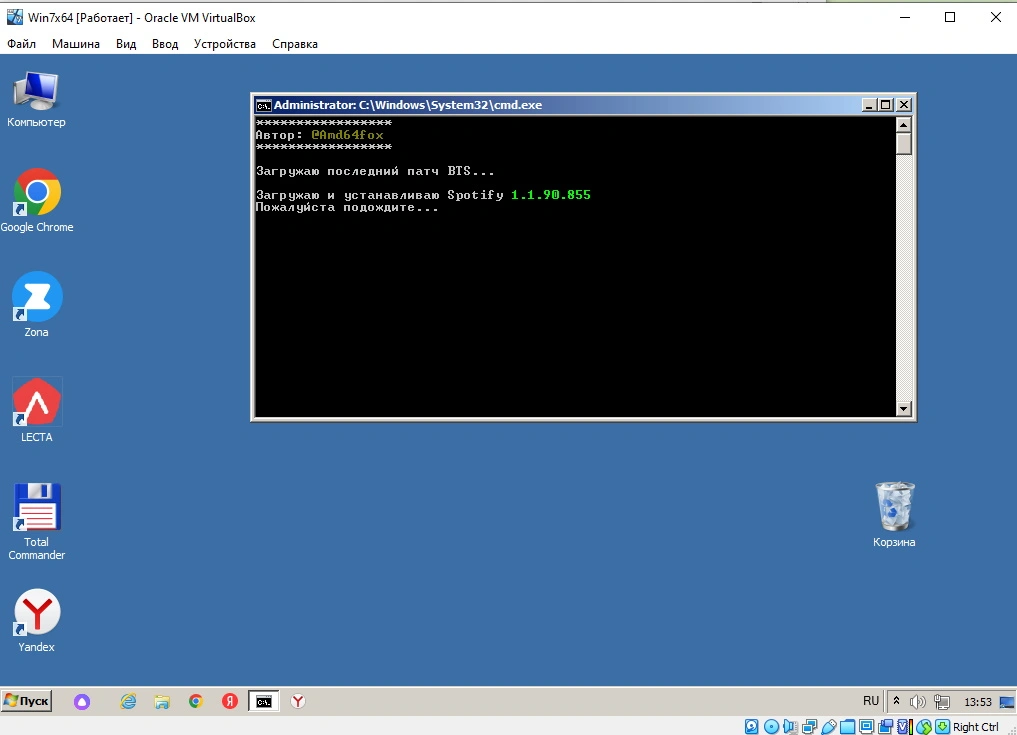The image size is (1017, 735).
Task: Click the green 1.1.90.855 version text
Action: coord(551,195)
